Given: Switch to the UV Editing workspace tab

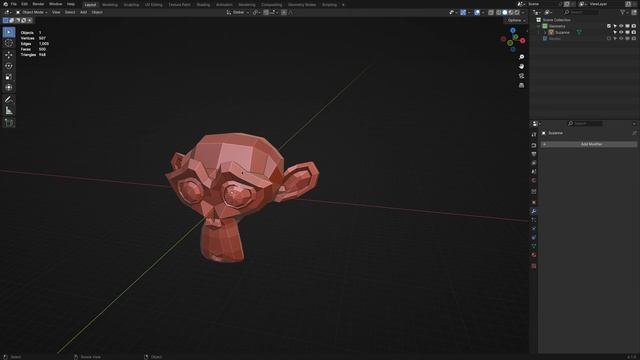Looking at the screenshot, I should pos(153,5).
